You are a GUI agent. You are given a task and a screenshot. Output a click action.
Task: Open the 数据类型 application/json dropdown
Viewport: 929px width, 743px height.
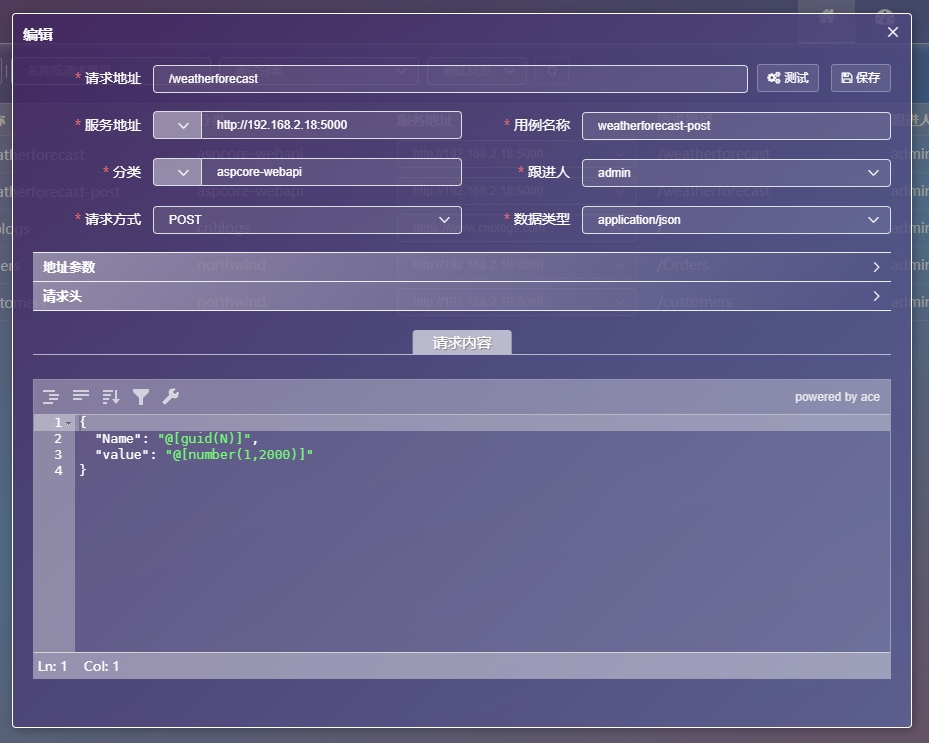736,220
